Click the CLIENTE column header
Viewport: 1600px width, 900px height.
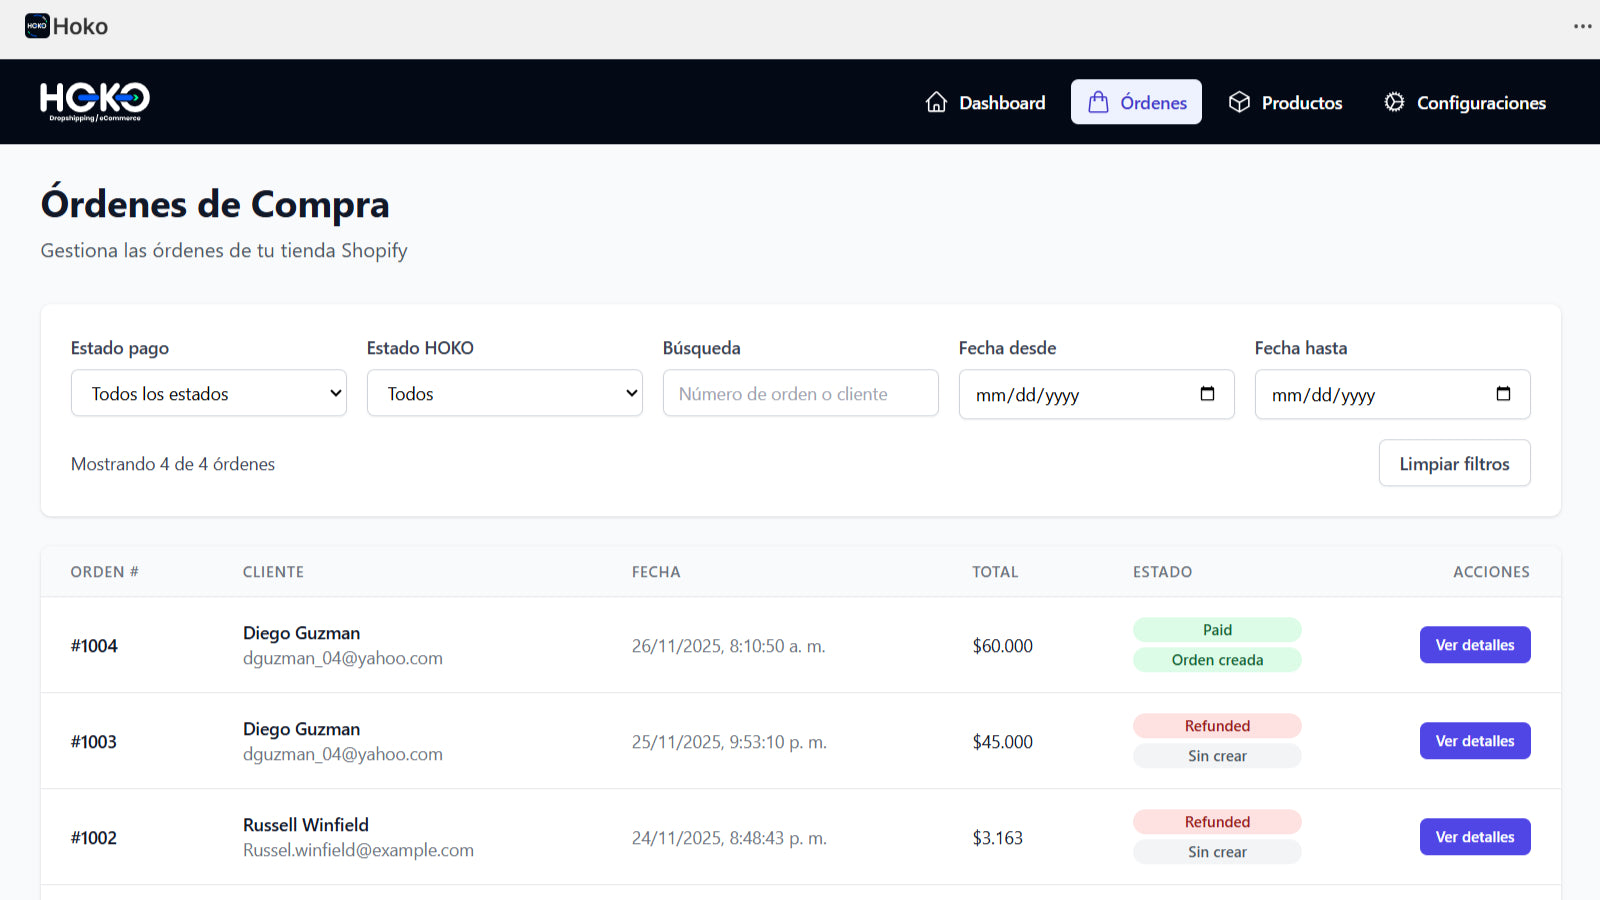(x=273, y=572)
